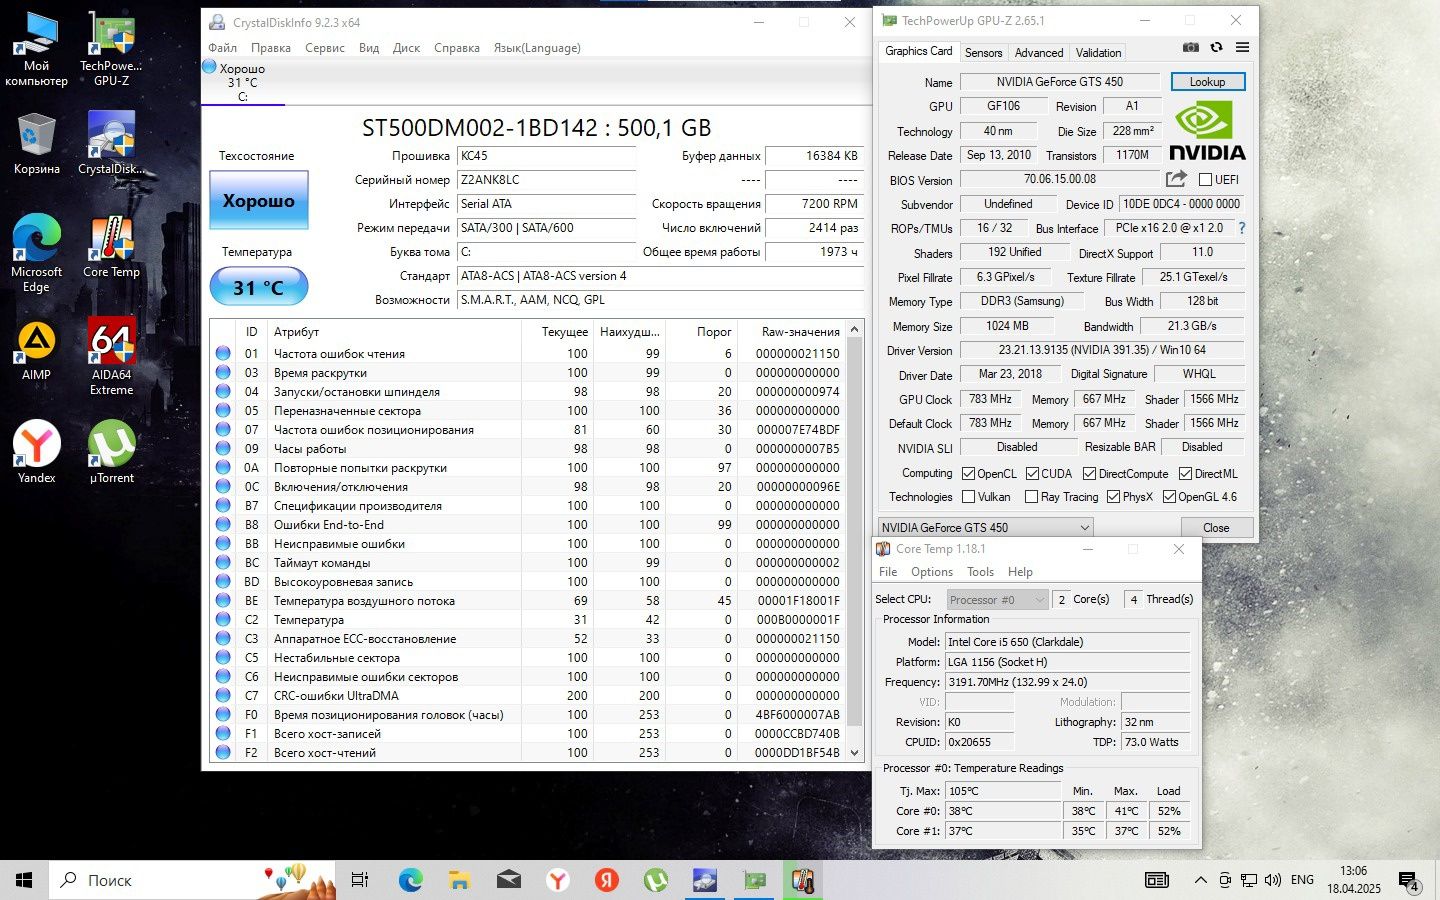Toggle the Ray Tracing checkbox
Screen dimensions: 1440x900
(1031, 497)
